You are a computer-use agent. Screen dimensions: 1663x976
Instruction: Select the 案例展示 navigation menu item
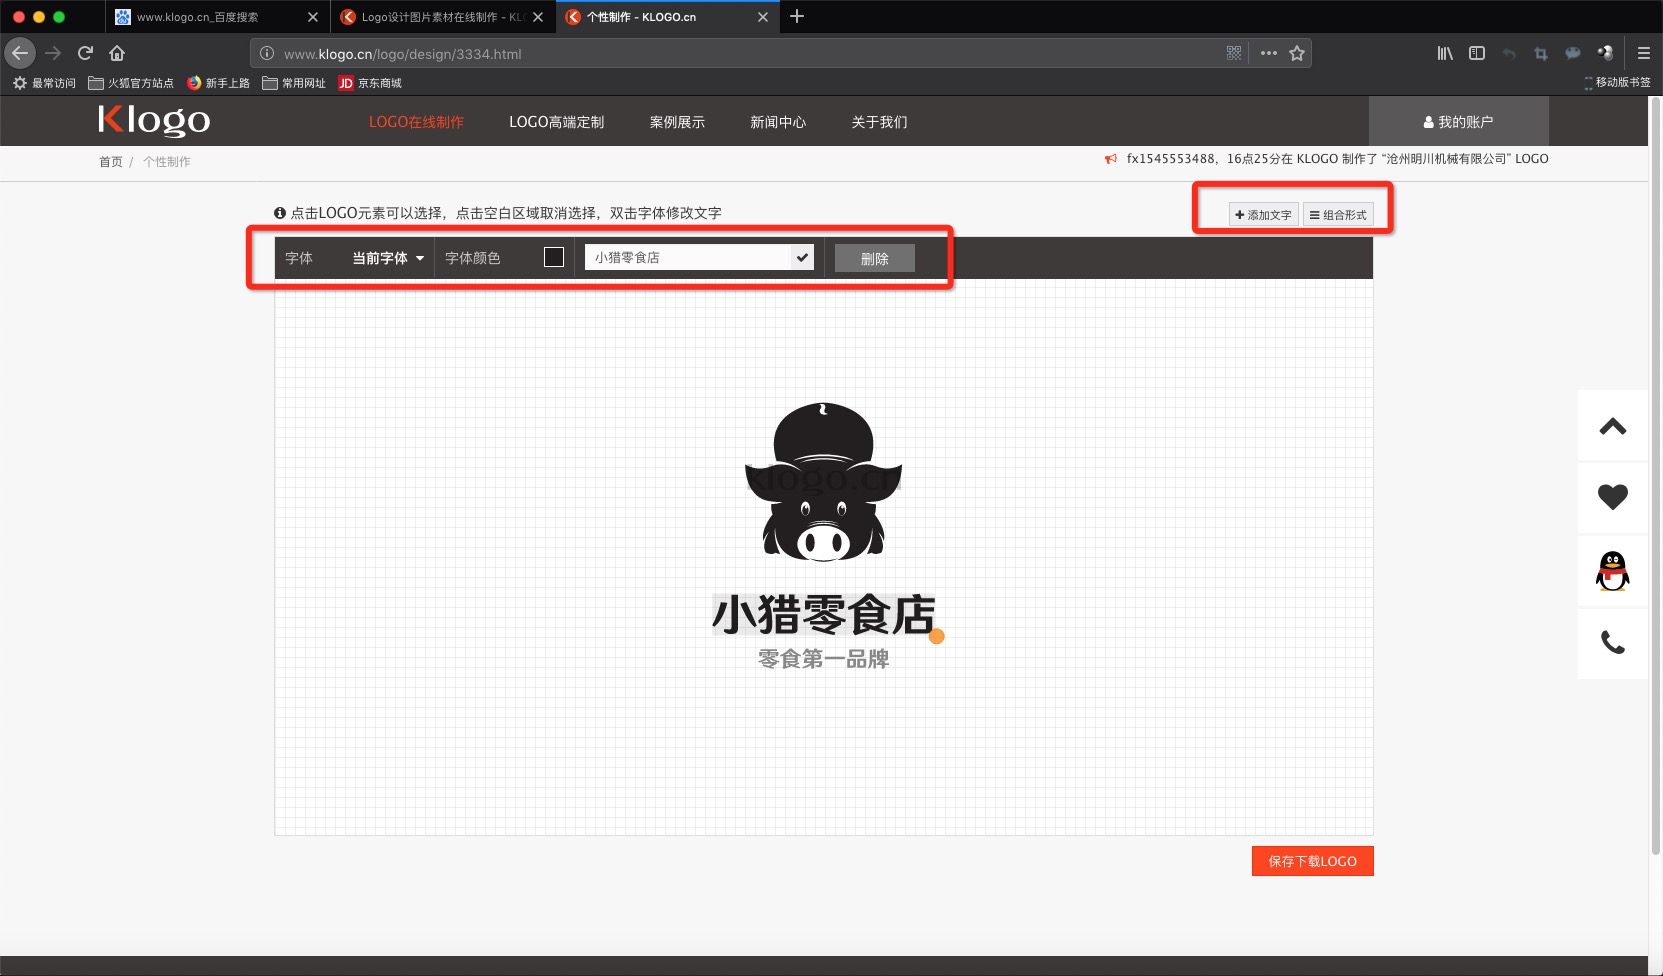(x=676, y=121)
